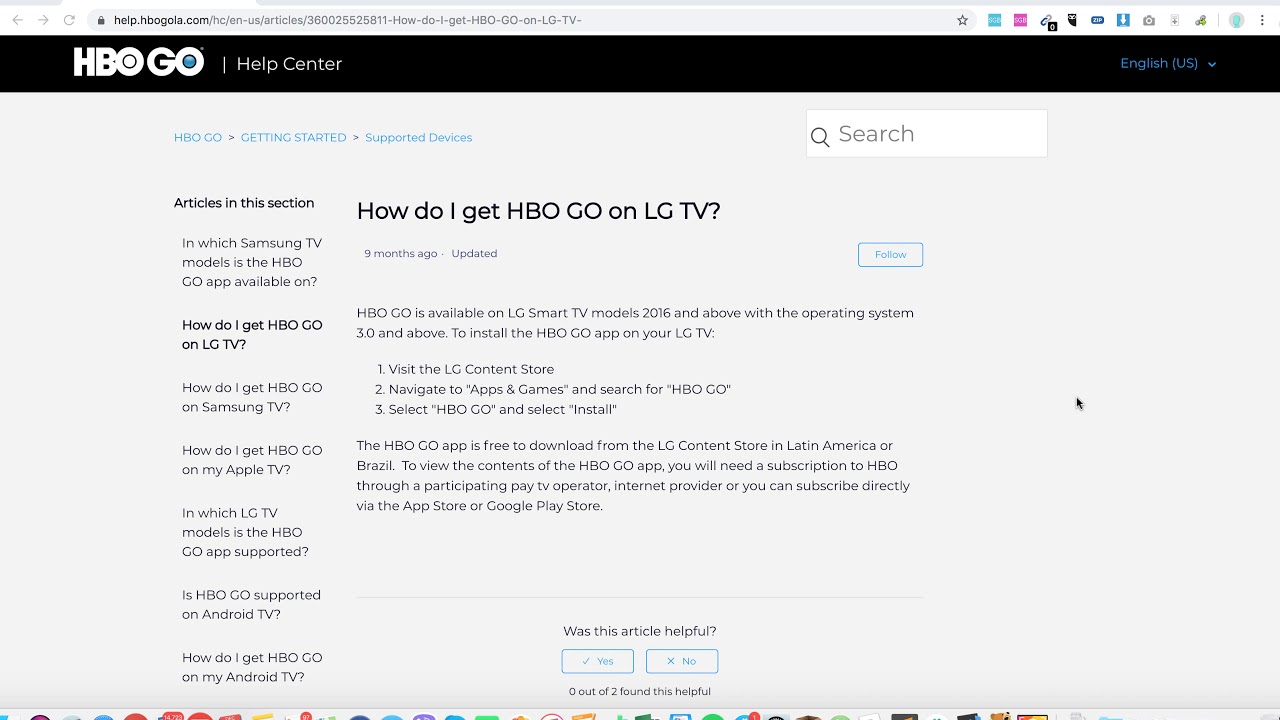The width and height of the screenshot is (1280, 720).
Task: Open Supported Devices breadcrumb
Action: [x=418, y=137]
